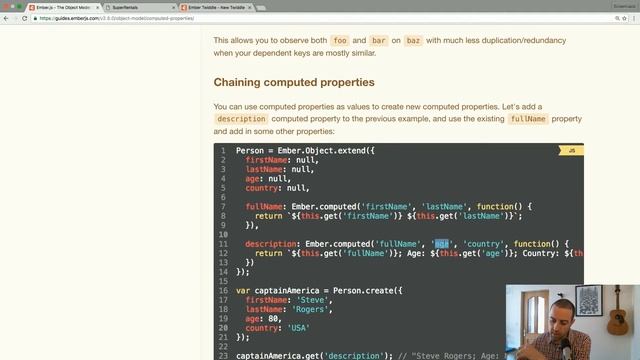
Task: Click the 'Steve' string on line 17
Action: (312, 300)
